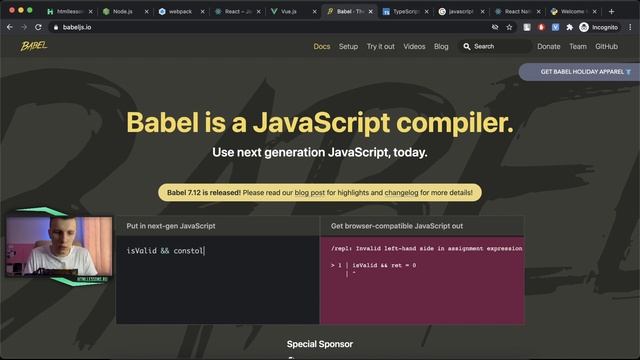Screen dimensions: 640x360
Task: Bookmark page with the star icon
Action: click(509, 27)
